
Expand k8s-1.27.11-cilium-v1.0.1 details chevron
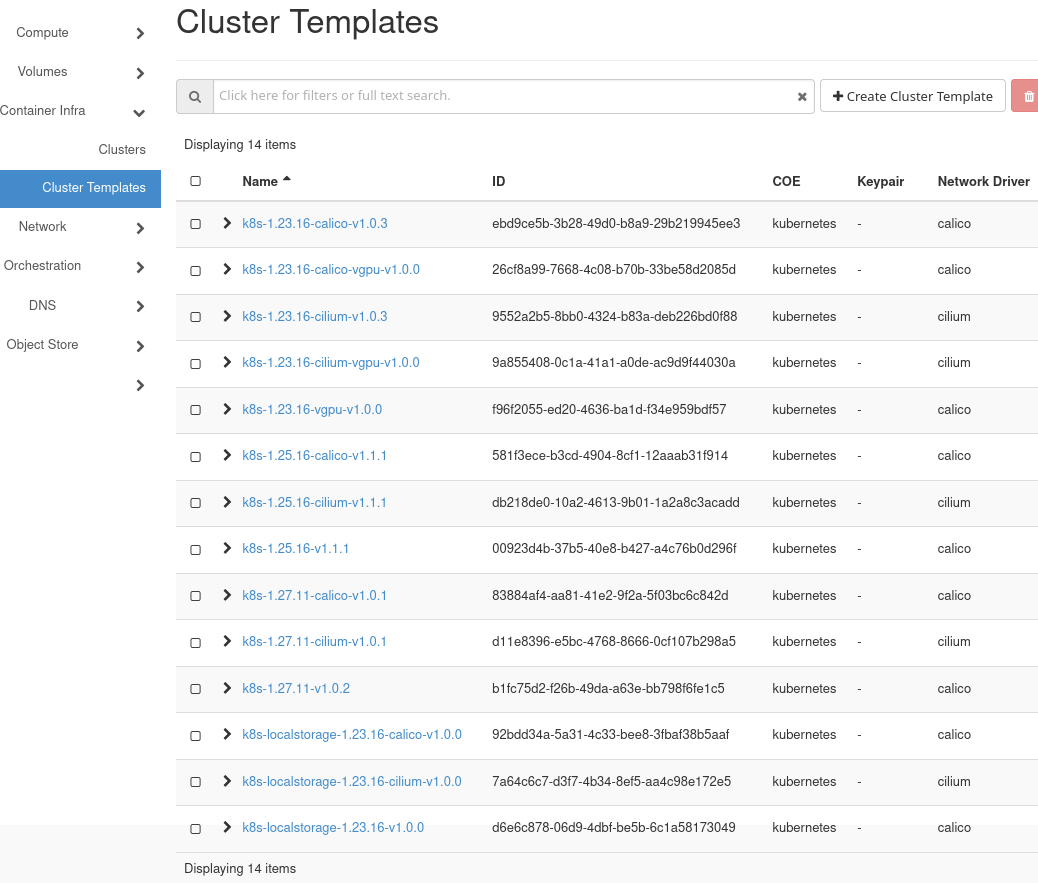point(227,641)
